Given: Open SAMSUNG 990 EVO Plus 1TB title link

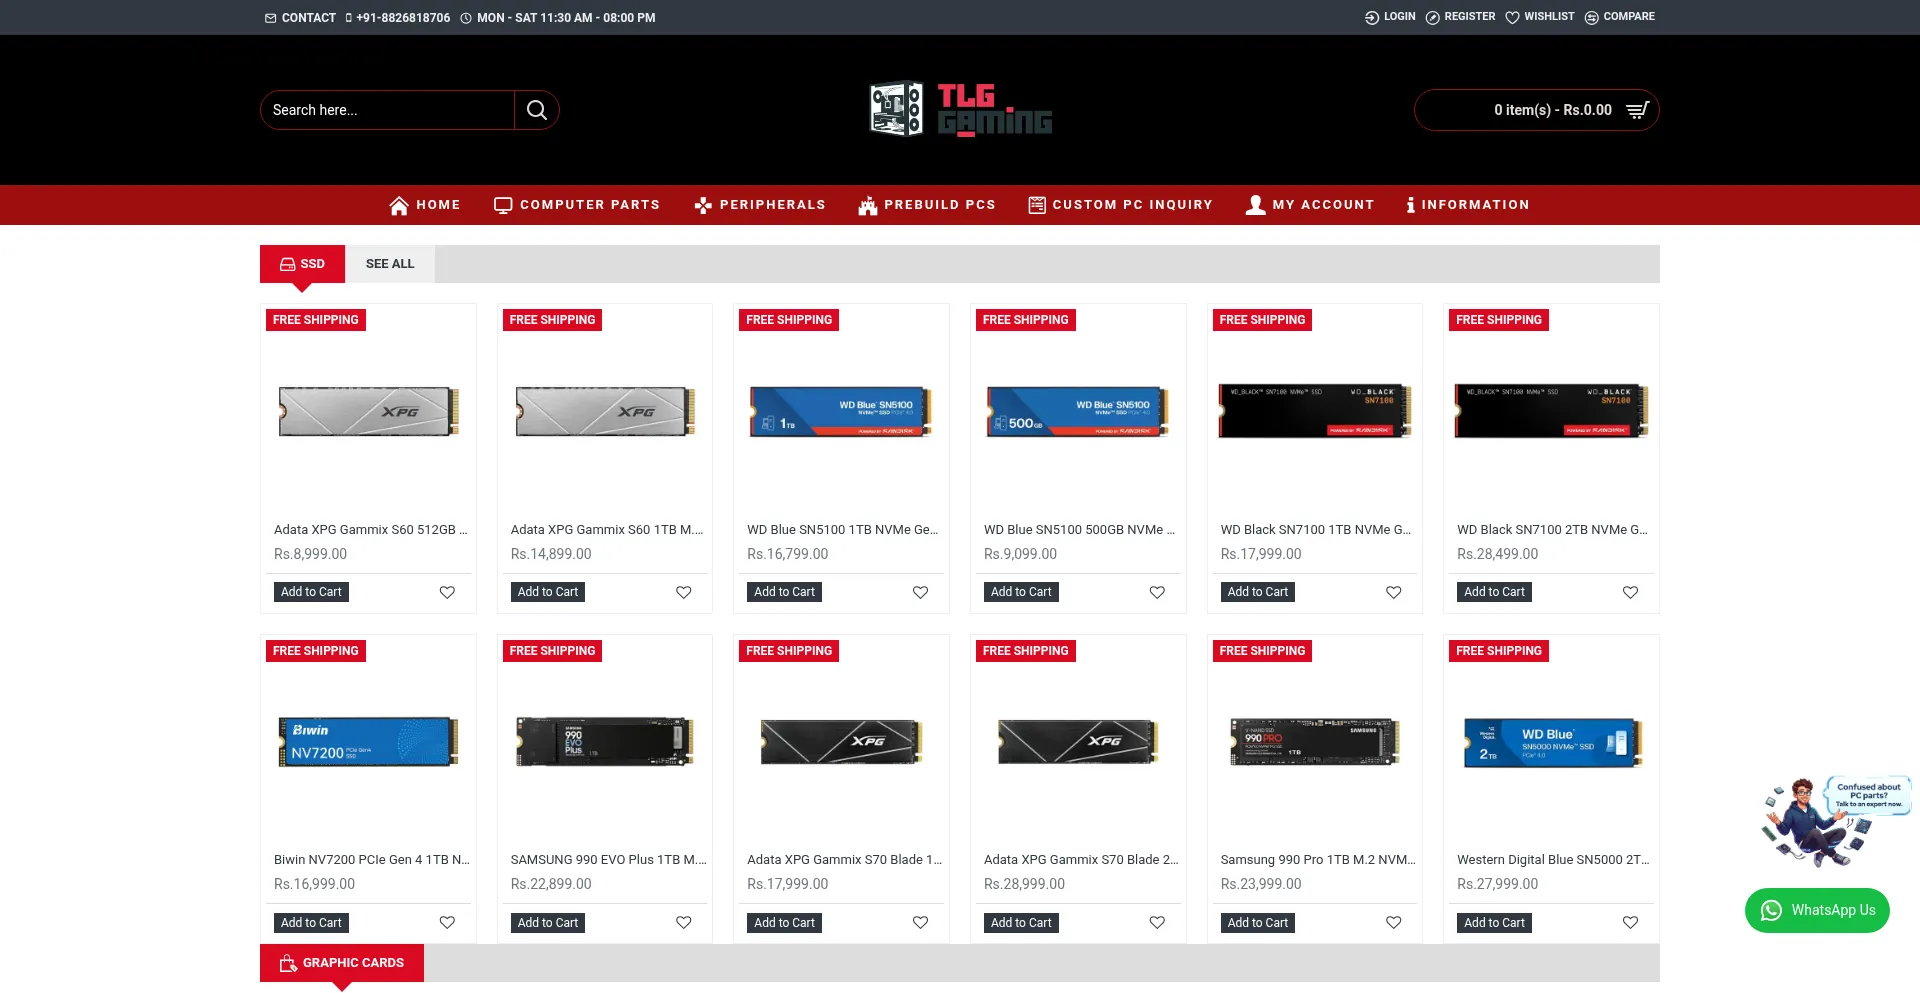Looking at the screenshot, I should pyautogui.click(x=609, y=860).
